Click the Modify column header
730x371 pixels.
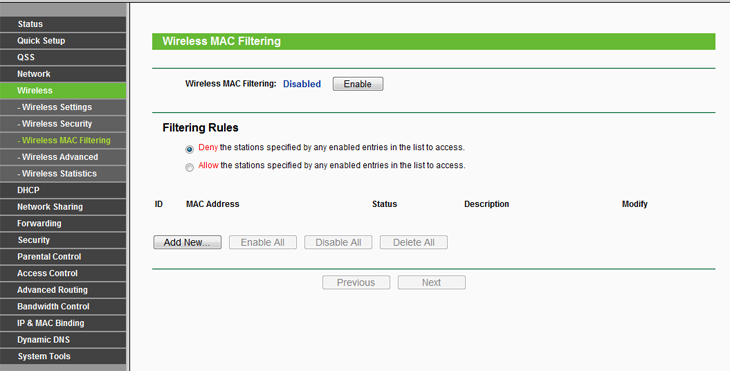coord(635,204)
